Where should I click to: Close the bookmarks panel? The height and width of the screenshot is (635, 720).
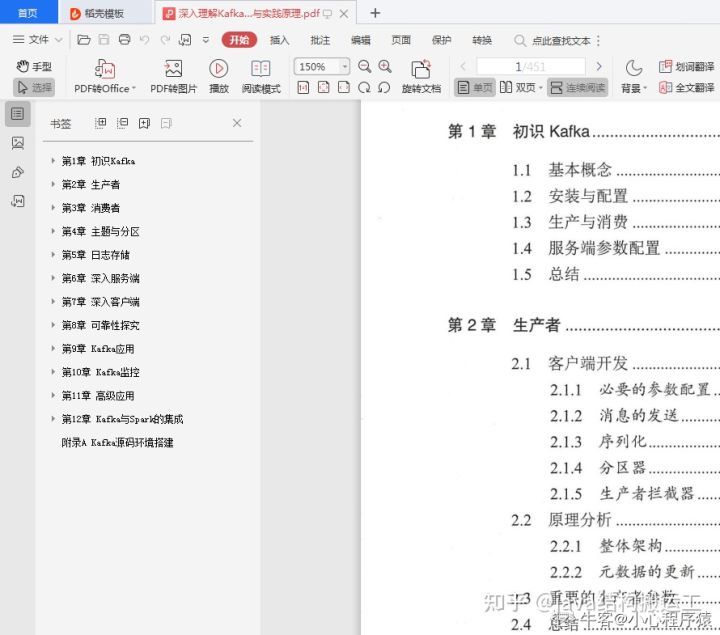tap(237, 123)
